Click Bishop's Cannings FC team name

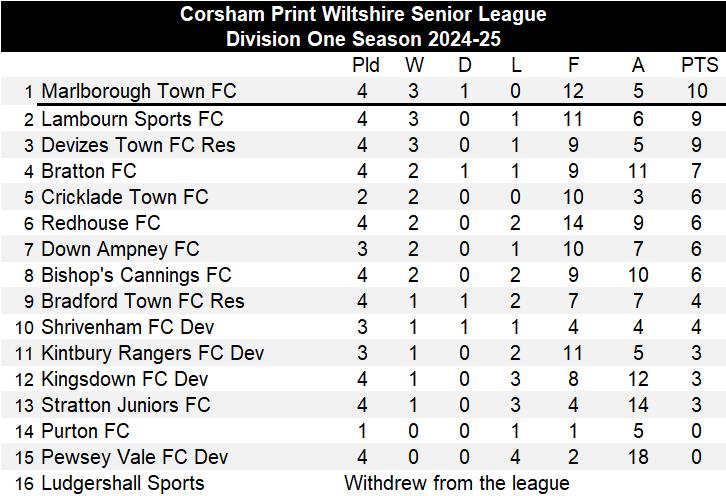click(x=136, y=275)
